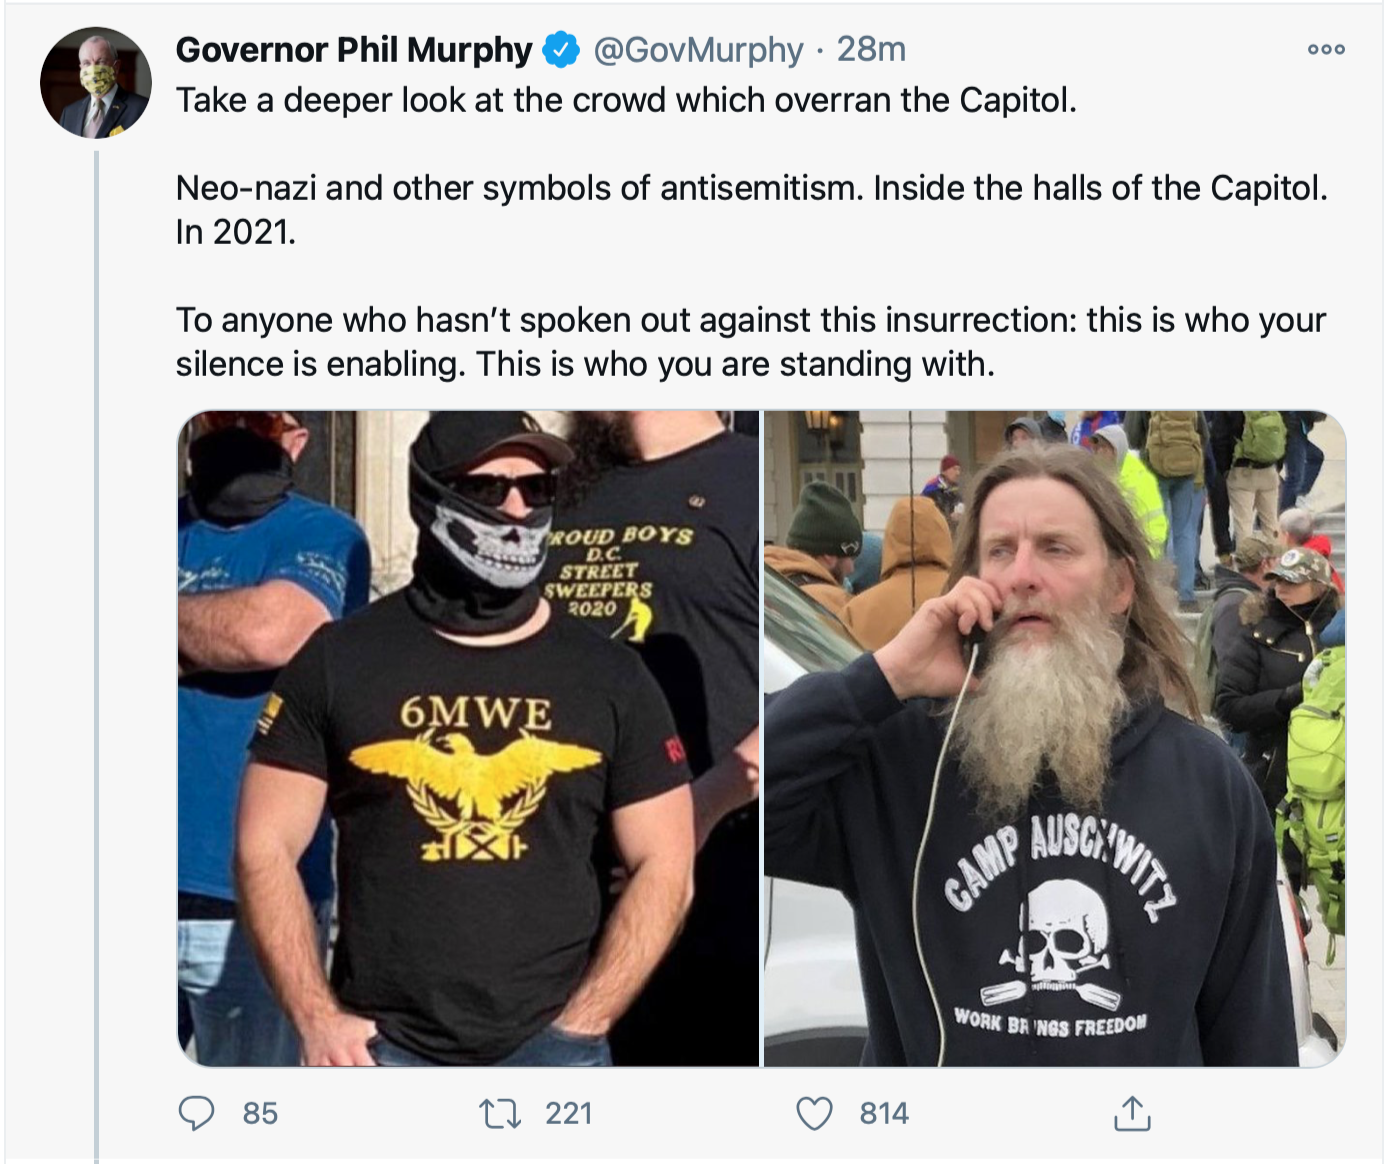1384x1164 pixels.
Task: Open the @GovMurphy handle link
Action: (x=698, y=49)
